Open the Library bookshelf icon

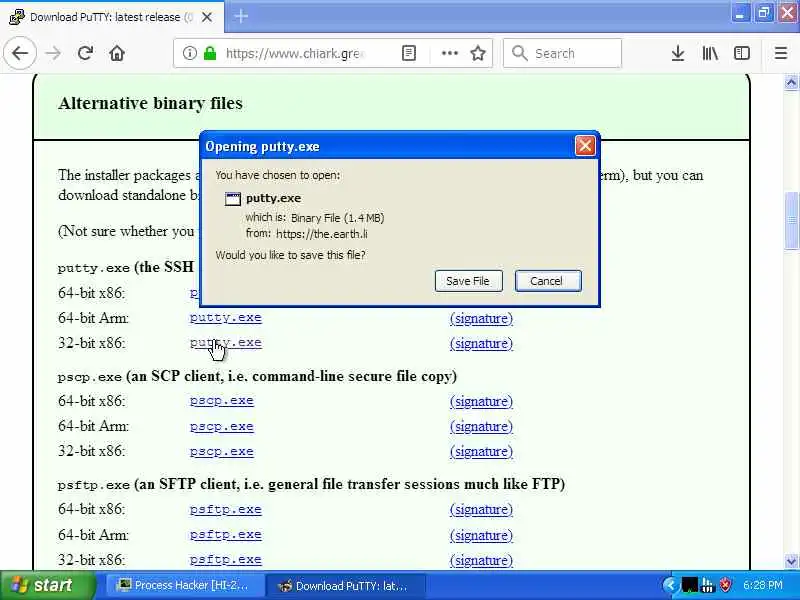[710, 53]
